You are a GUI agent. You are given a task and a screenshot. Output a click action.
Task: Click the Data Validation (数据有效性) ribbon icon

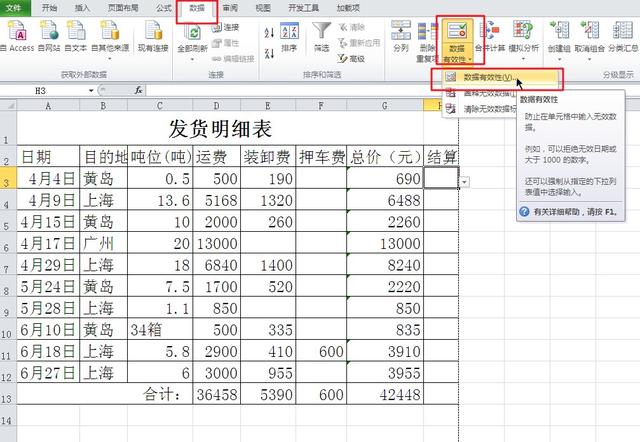[x=457, y=31]
